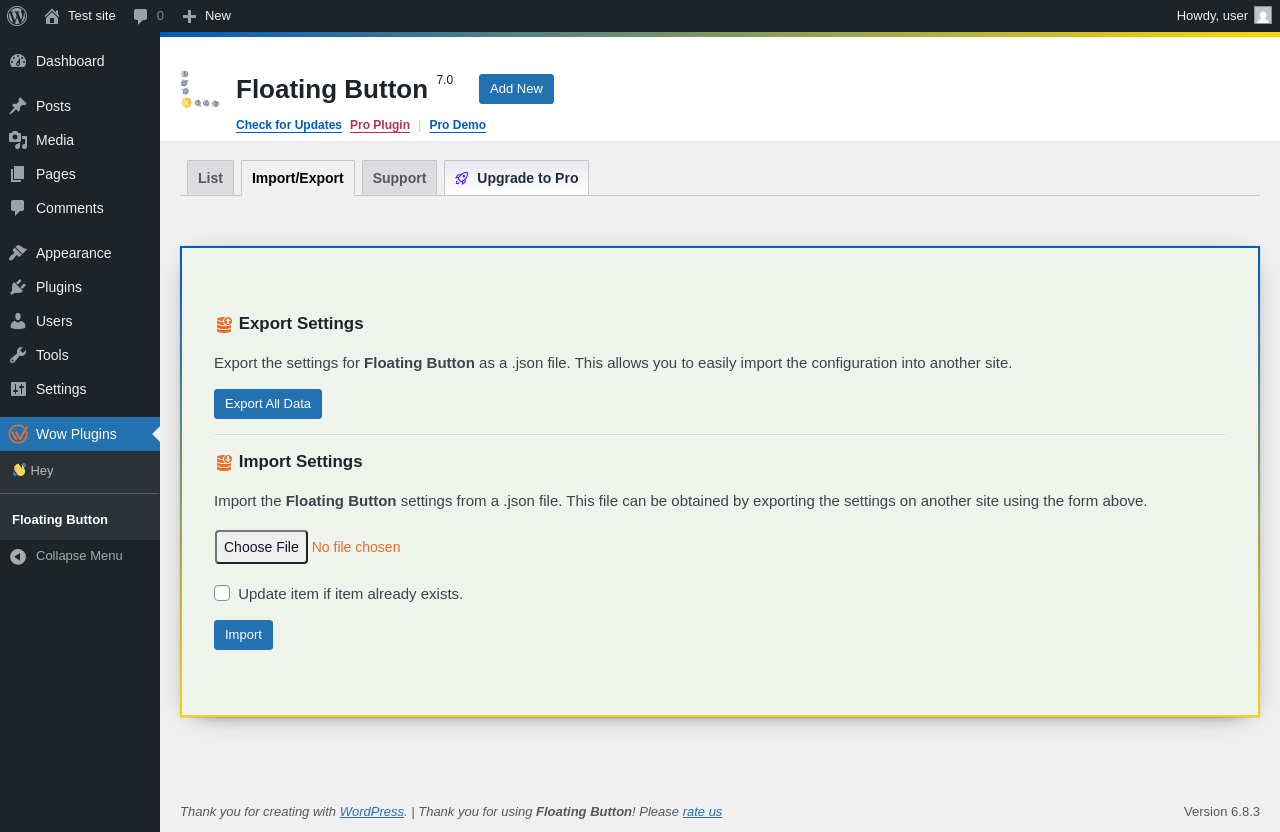Click the Add New button
The image size is (1280, 832).
[x=516, y=89]
